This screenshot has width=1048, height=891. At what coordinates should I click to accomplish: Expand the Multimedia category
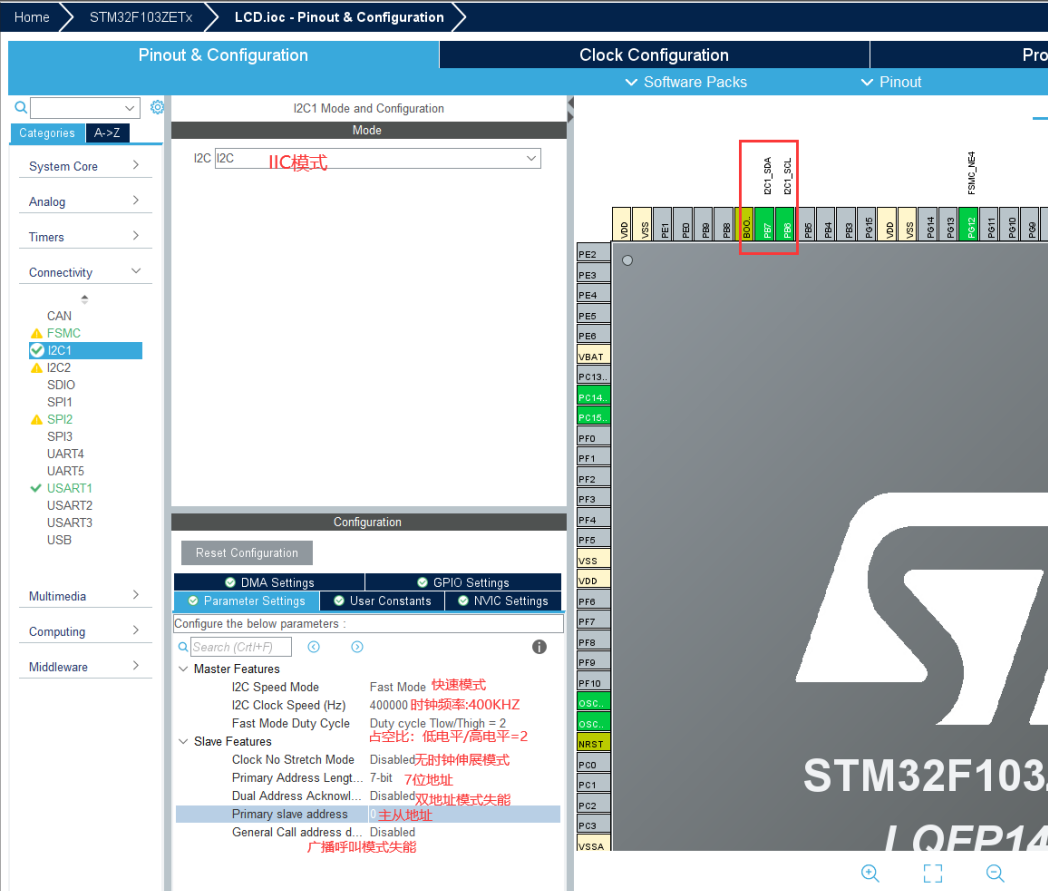pos(85,596)
